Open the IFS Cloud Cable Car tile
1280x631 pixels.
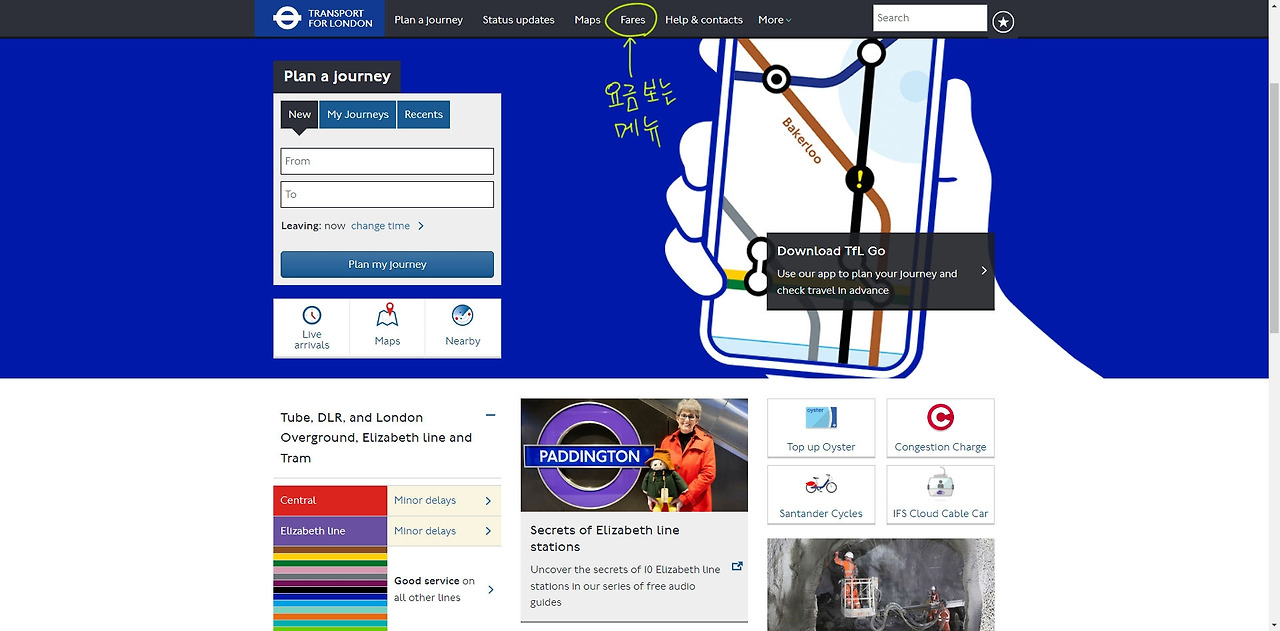[x=940, y=494]
